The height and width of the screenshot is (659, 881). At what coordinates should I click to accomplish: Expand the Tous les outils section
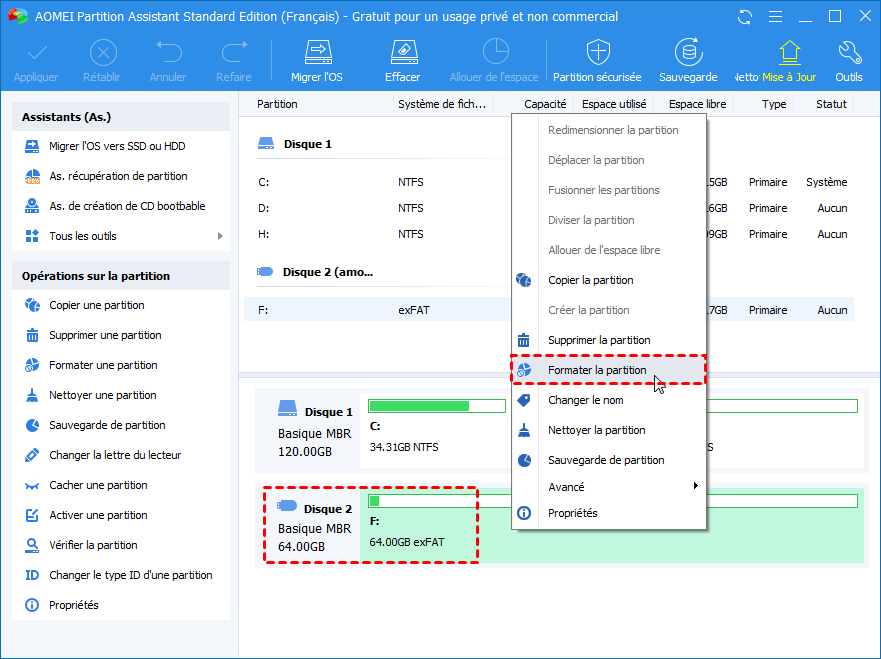coord(83,237)
